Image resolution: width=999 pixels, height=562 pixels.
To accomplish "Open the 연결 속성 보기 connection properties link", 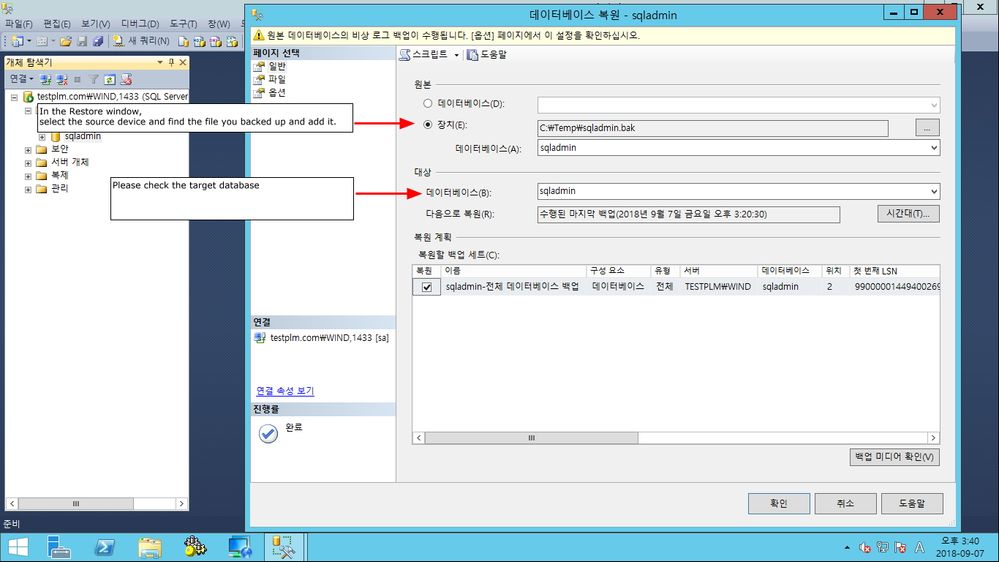I will click(x=285, y=391).
